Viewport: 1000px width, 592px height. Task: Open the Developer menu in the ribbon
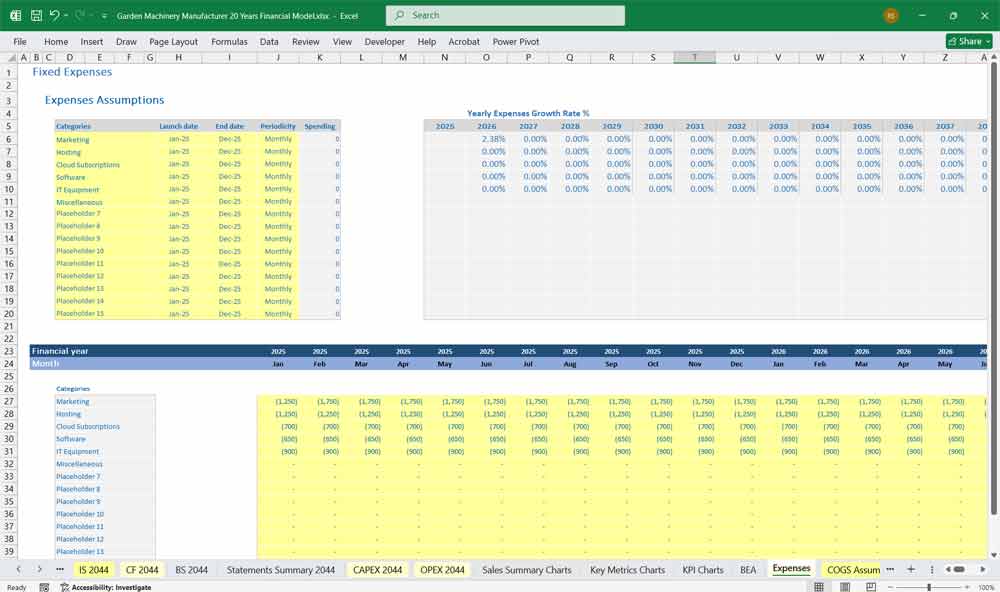[383, 41]
